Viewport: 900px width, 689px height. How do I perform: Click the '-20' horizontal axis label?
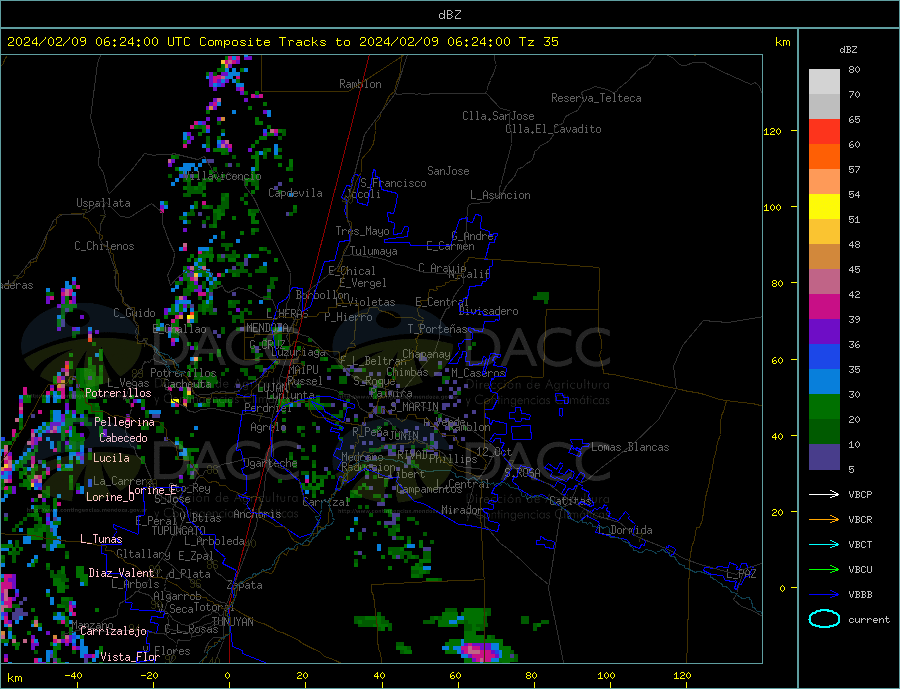(149, 676)
